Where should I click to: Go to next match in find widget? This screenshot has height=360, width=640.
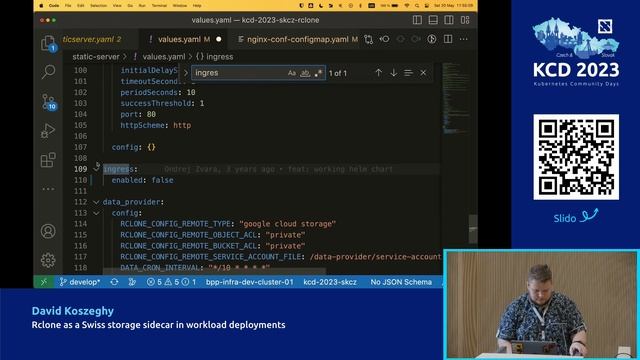(x=393, y=73)
